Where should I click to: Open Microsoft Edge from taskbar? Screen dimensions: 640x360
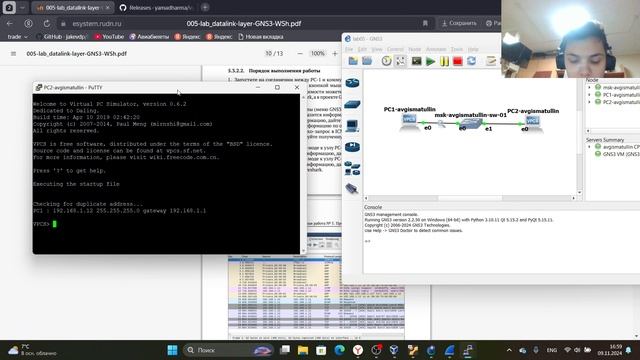pos(340,350)
